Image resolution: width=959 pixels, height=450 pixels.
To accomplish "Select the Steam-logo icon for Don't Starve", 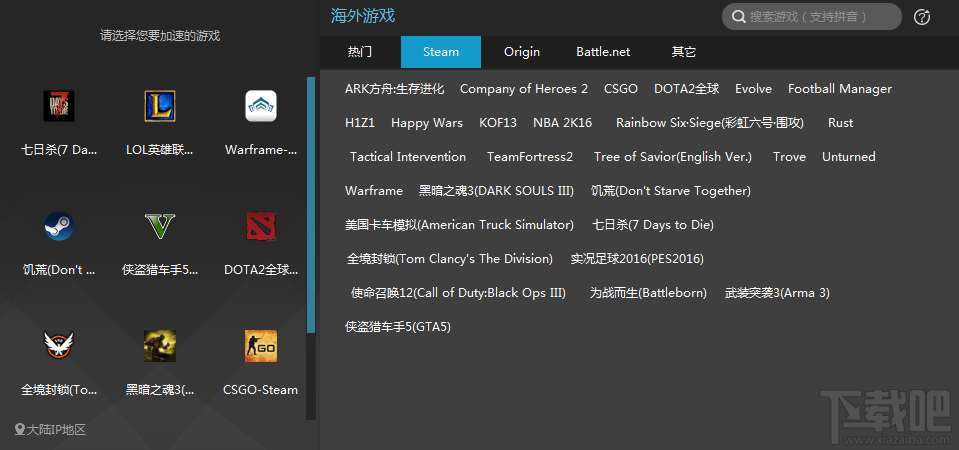I will 59,226.
